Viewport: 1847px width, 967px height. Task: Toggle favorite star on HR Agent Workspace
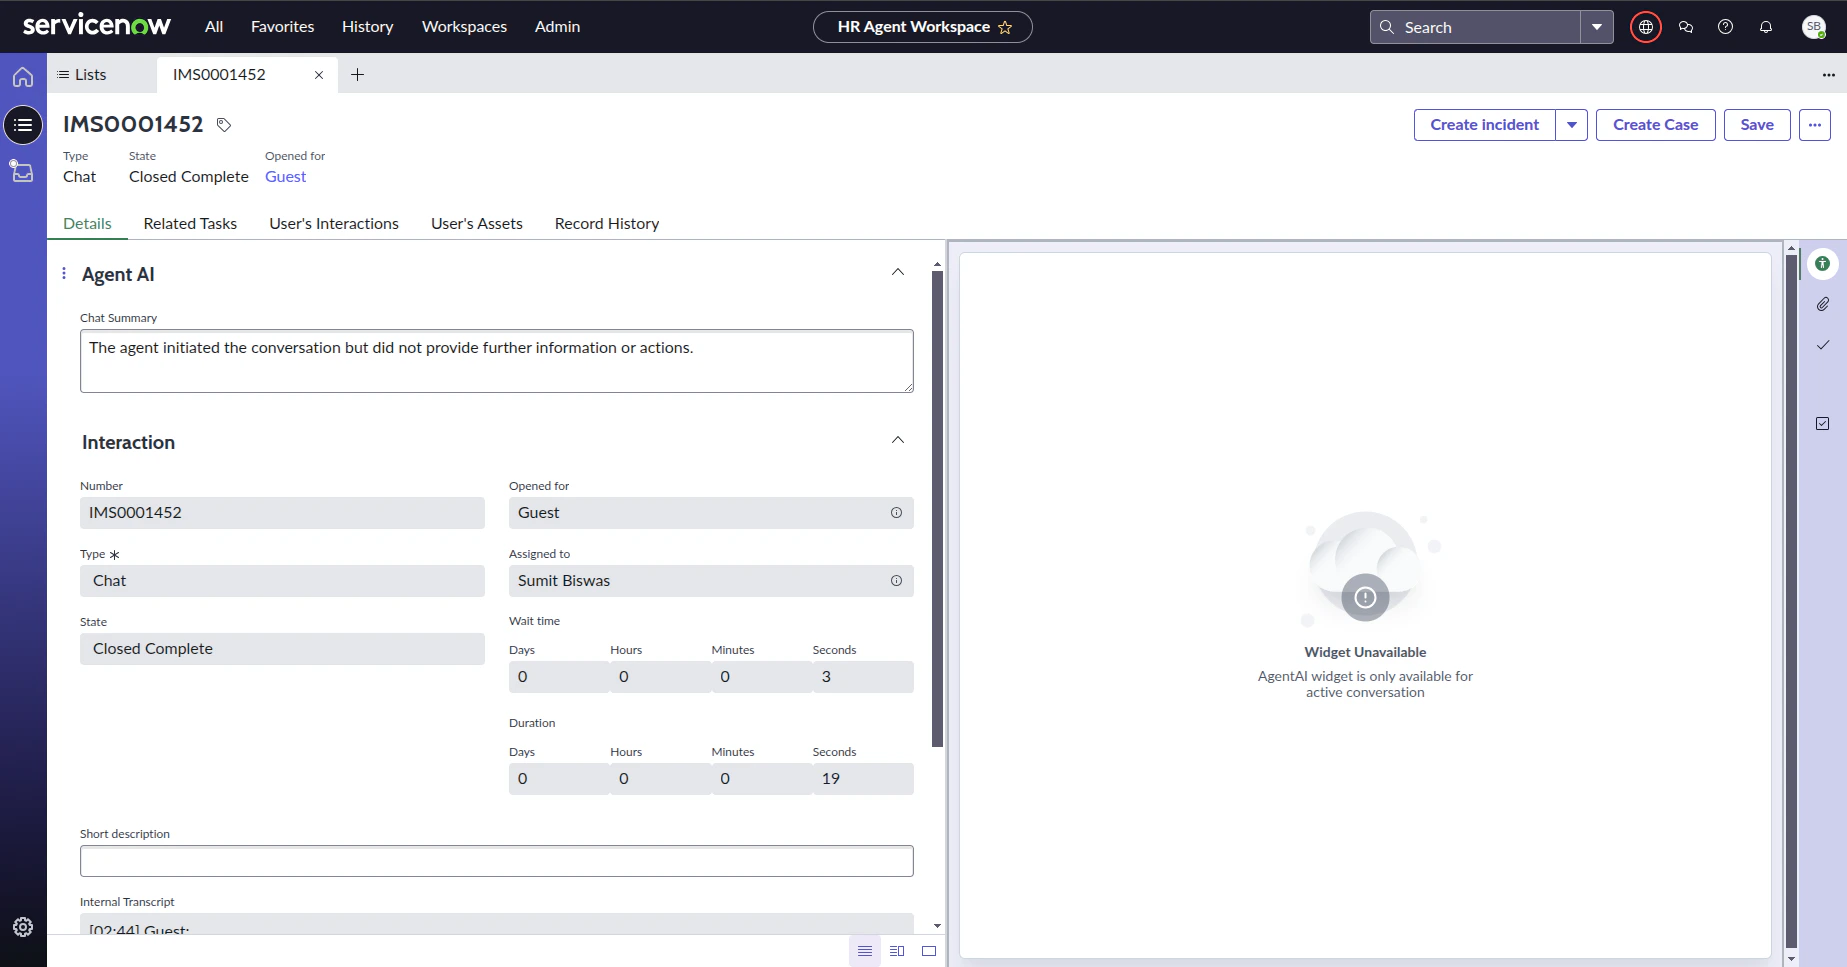(x=1005, y=27)
